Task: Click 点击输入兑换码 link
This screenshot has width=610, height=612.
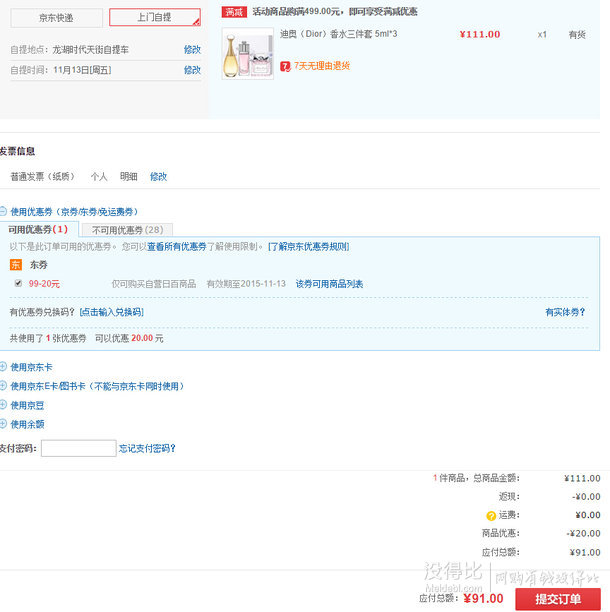Action: tap(112, 312)
